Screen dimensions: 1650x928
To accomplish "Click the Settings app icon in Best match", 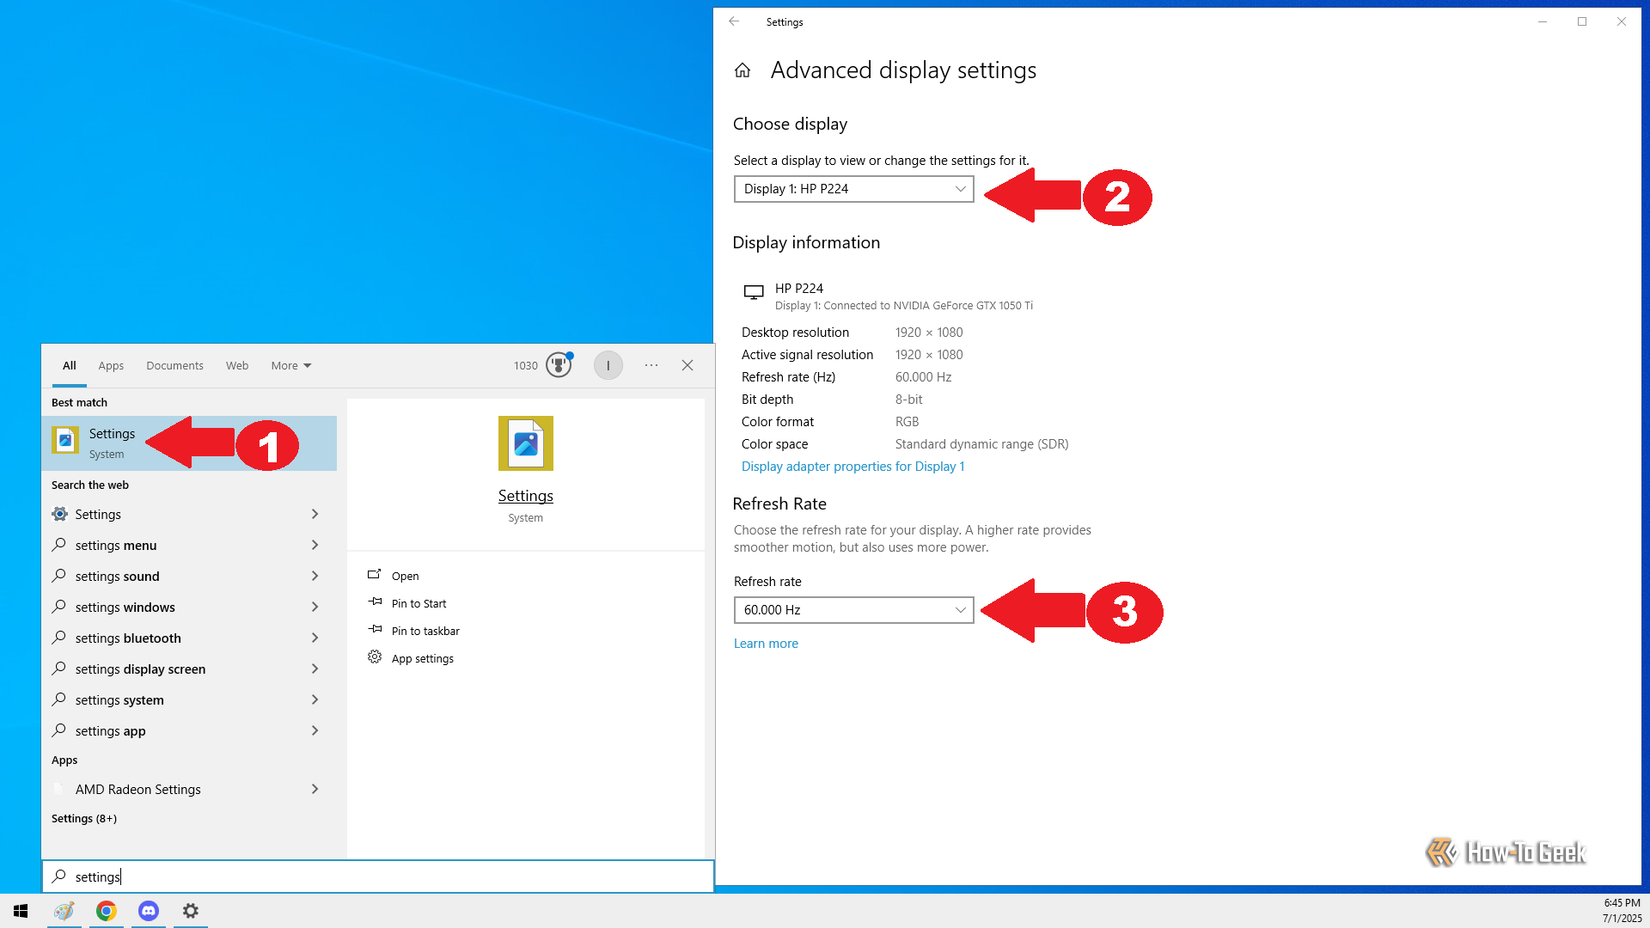I will click(65, 440).
